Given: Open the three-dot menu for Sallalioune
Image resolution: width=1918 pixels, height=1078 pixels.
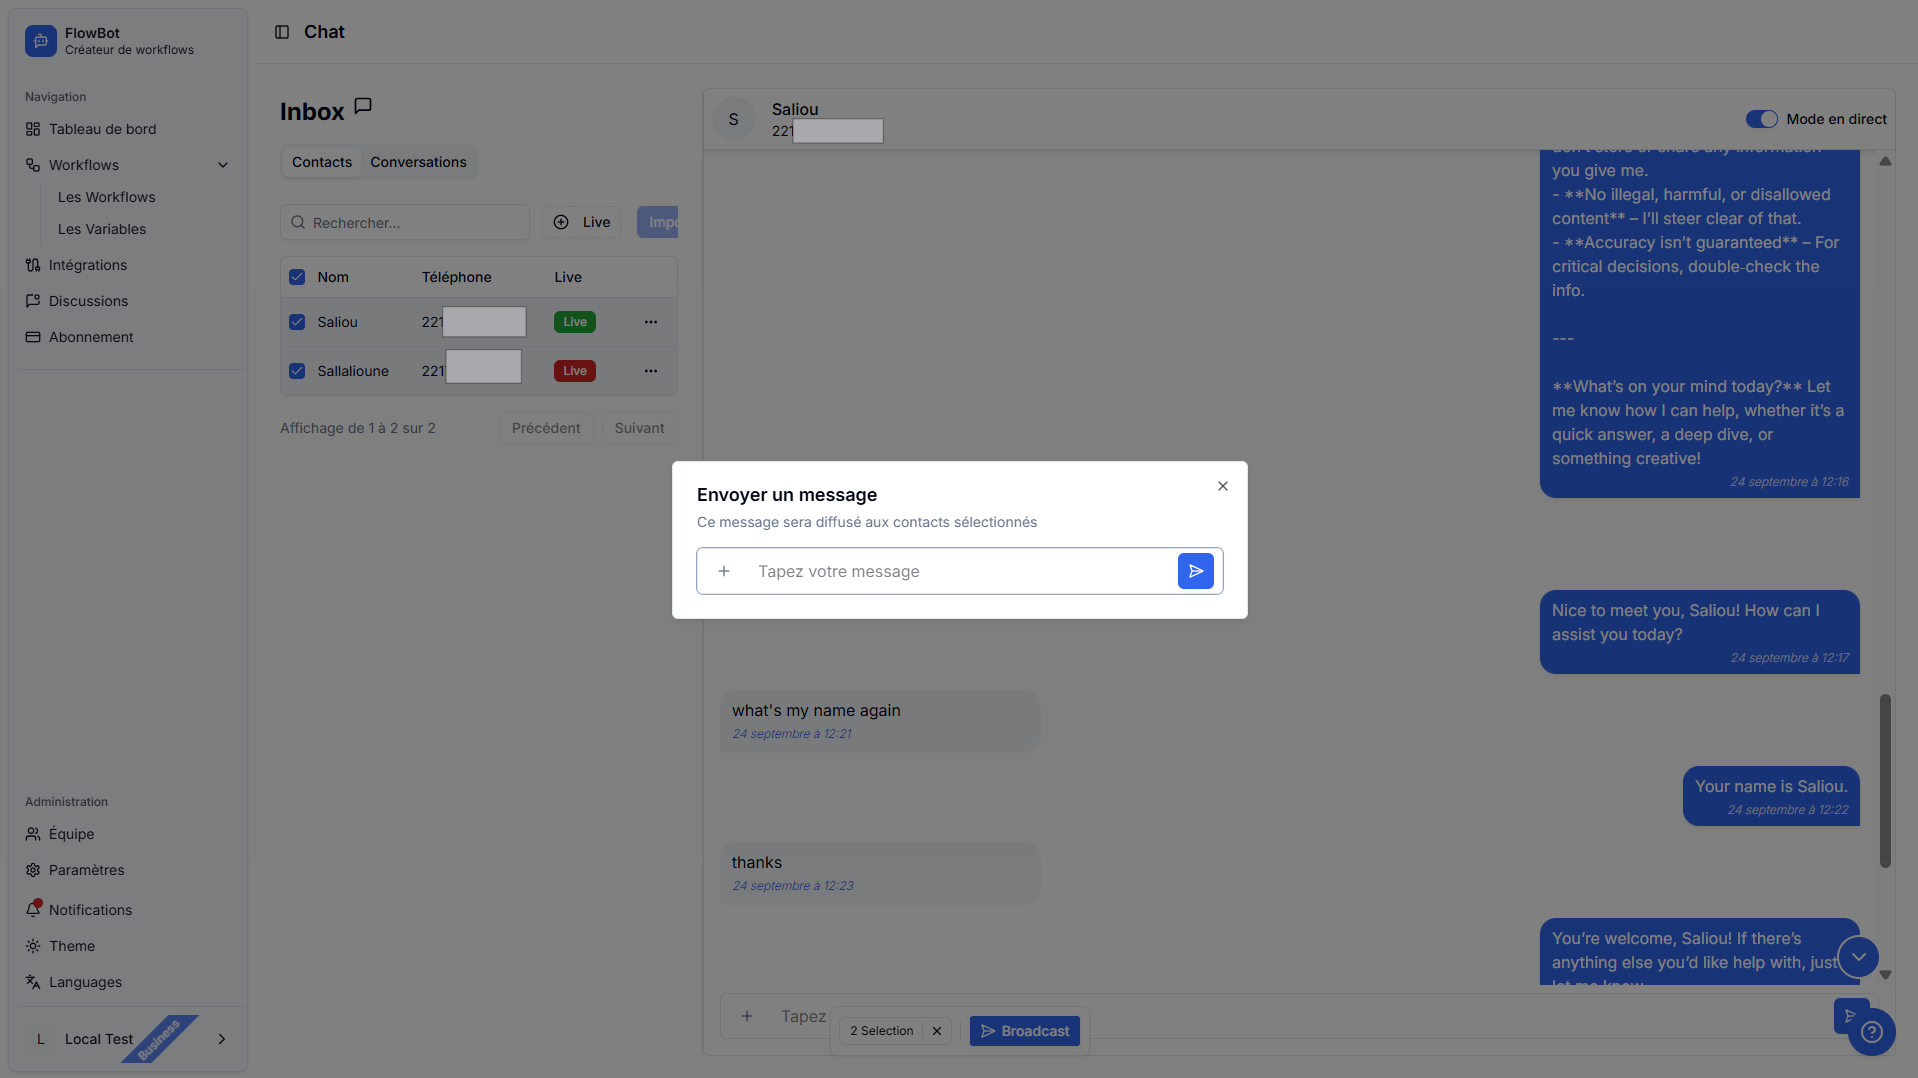Looking at the screenshot, I should [651, 371].
